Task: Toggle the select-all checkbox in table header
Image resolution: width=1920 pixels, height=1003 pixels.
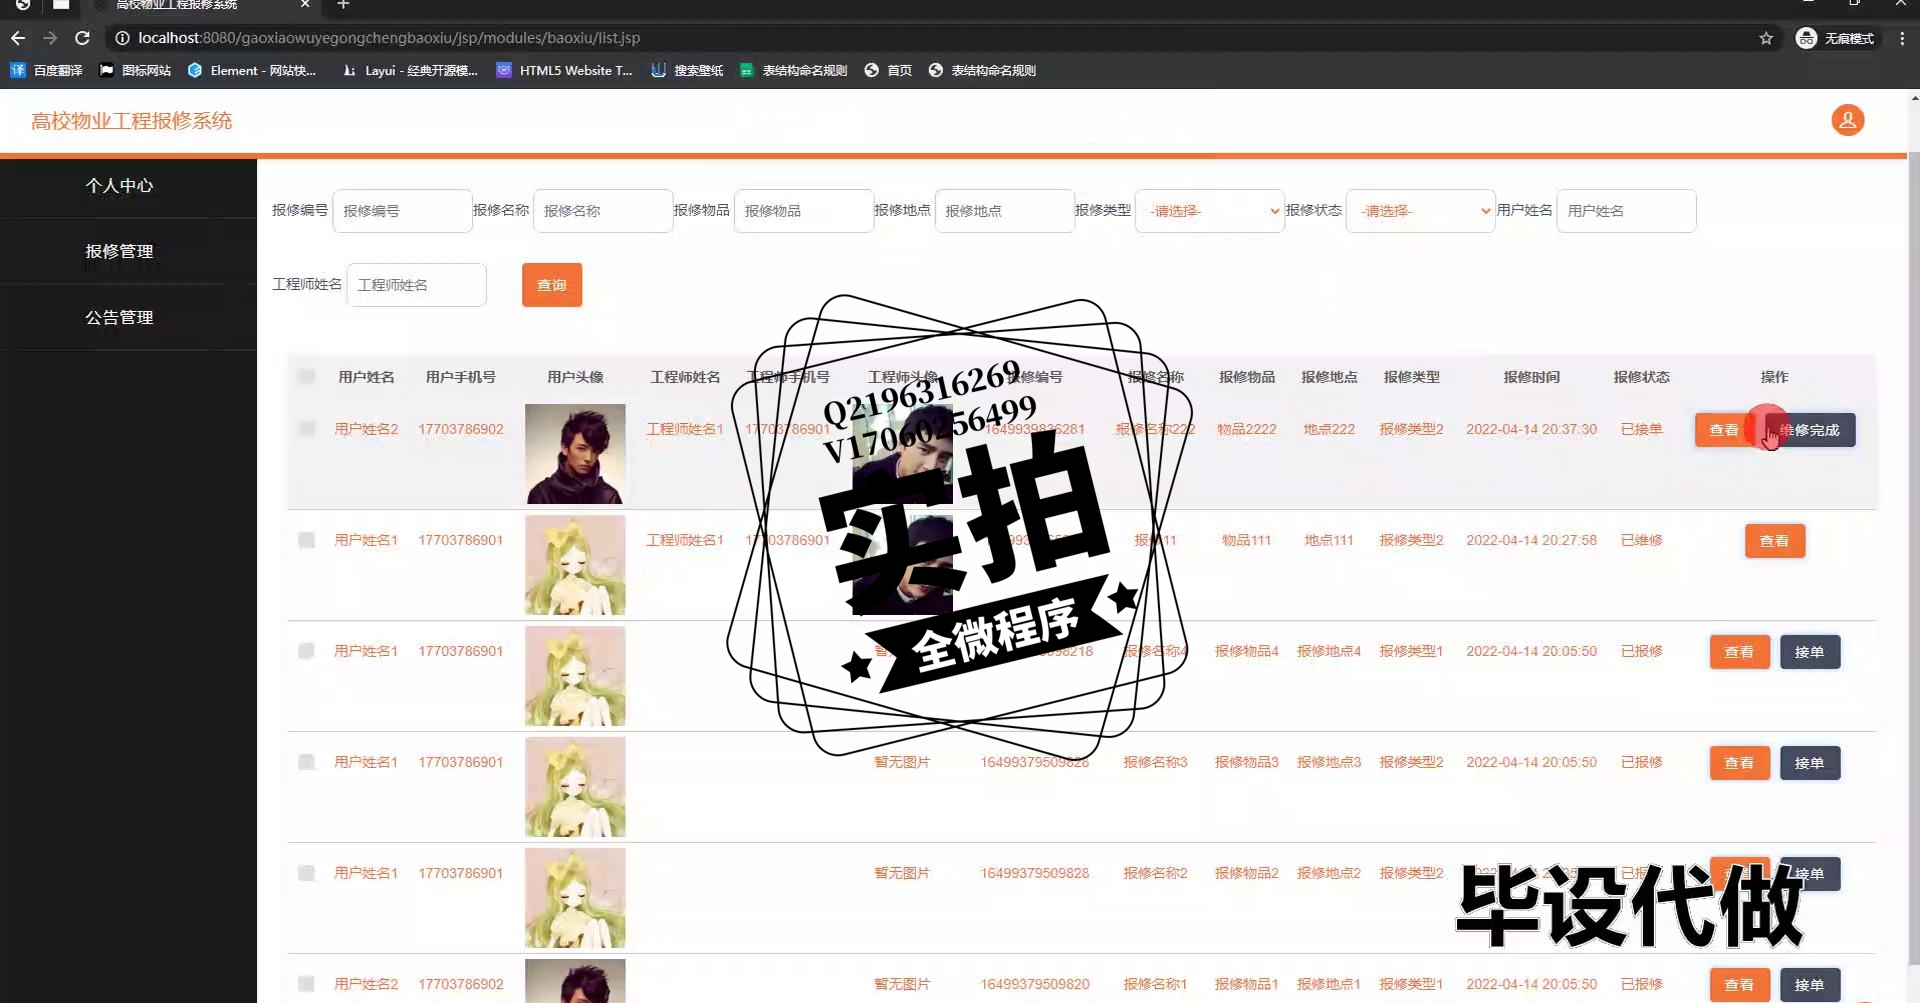Action: 307,377
